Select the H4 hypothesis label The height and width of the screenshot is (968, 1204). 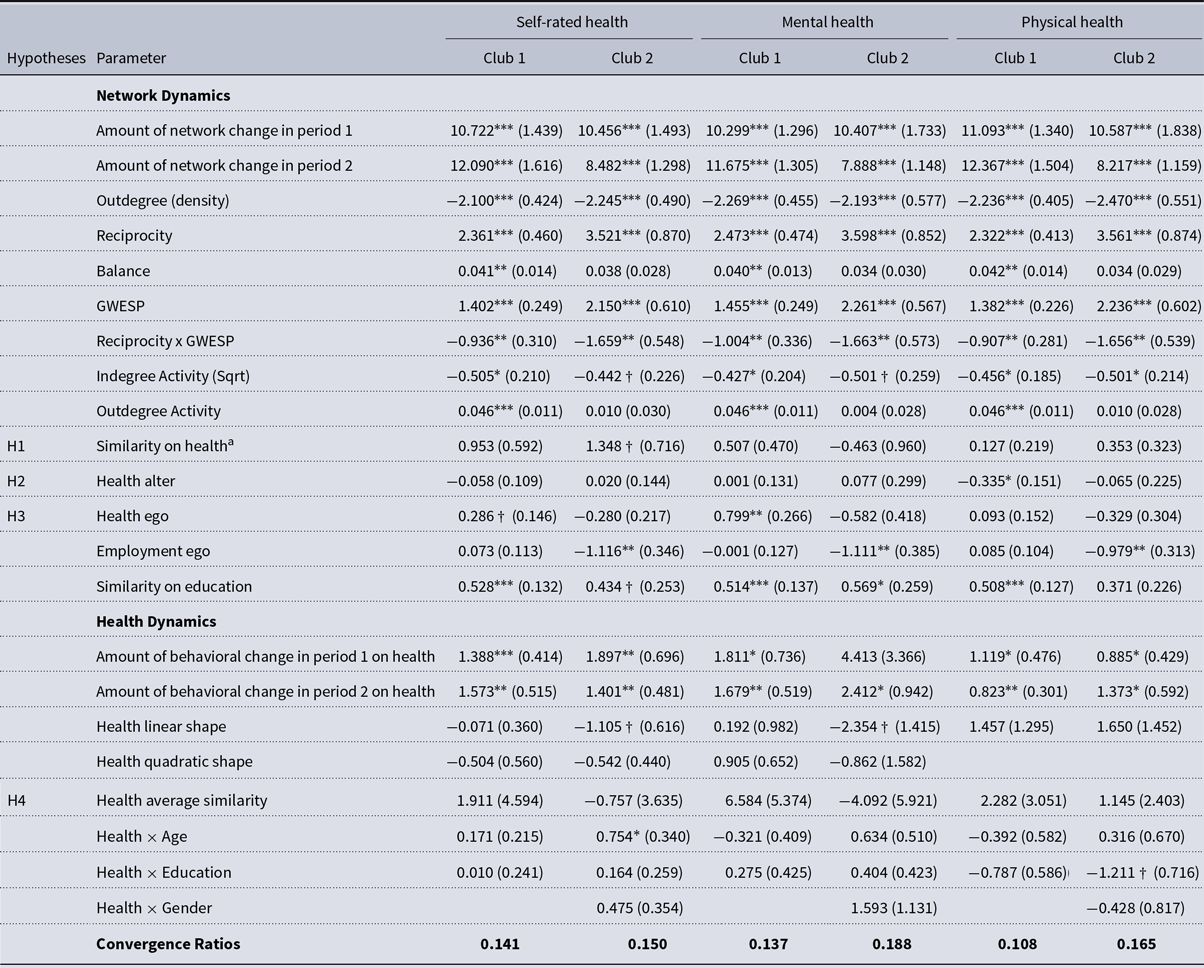coord(17,800)
